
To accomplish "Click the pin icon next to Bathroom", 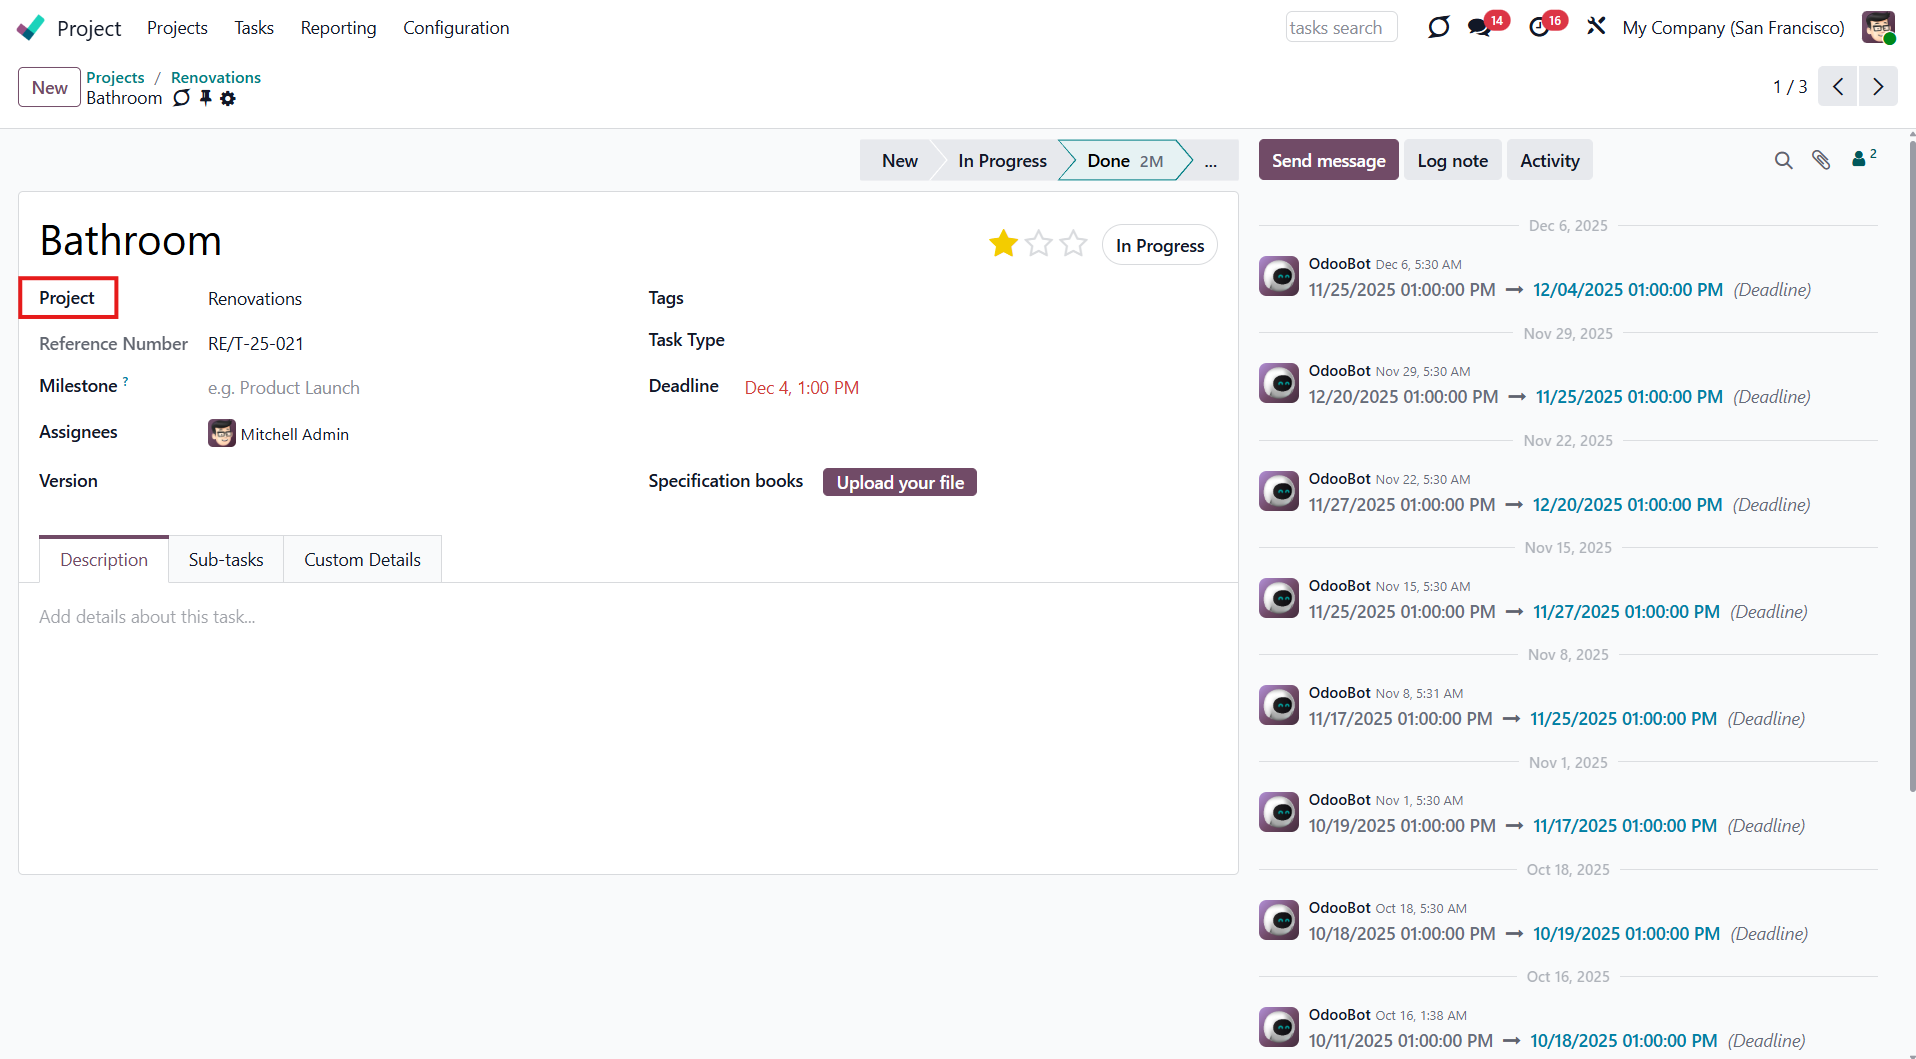I will click(206, 98).
